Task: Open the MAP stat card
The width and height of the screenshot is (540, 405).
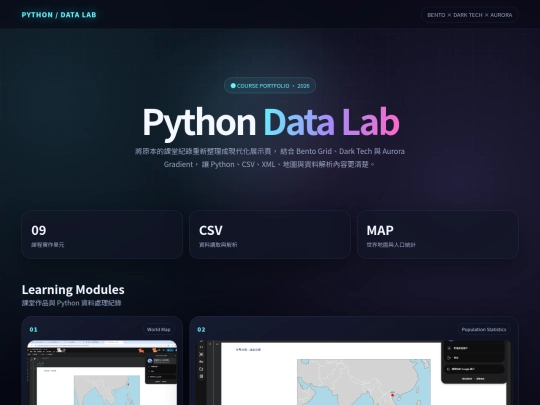Action: (437, 235)
